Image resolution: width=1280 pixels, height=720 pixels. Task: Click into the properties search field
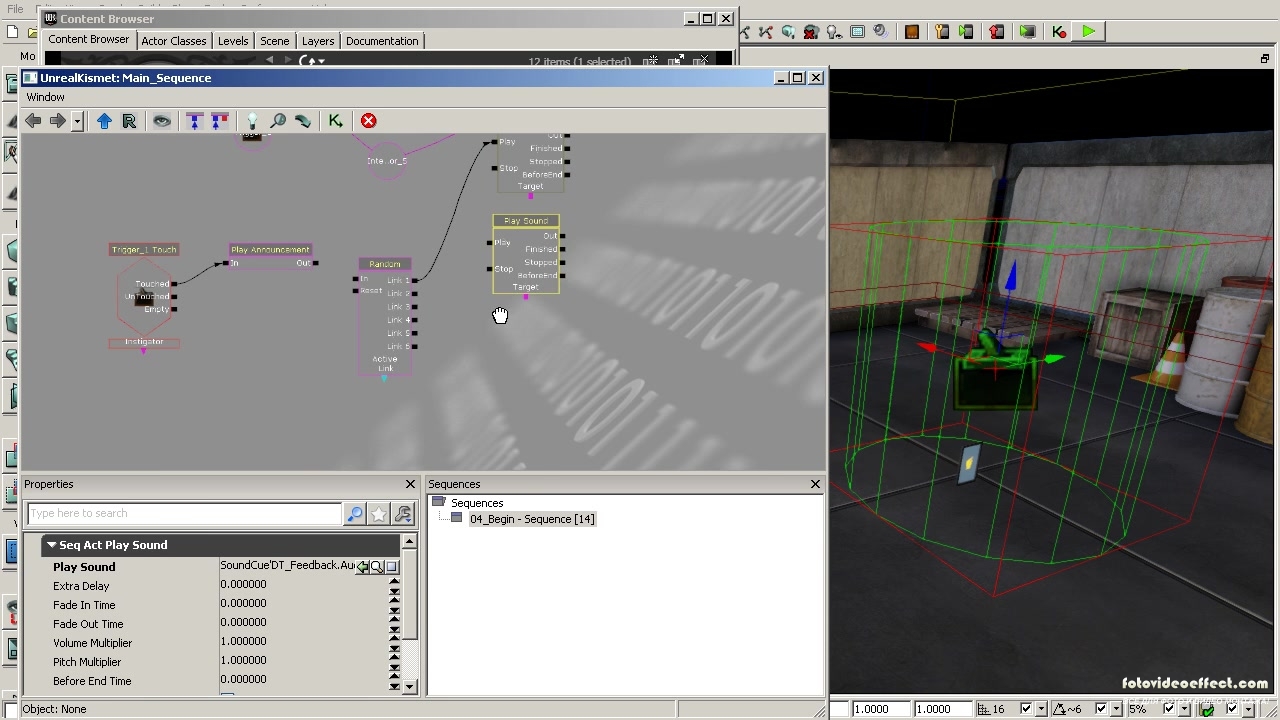click(184, 514)
